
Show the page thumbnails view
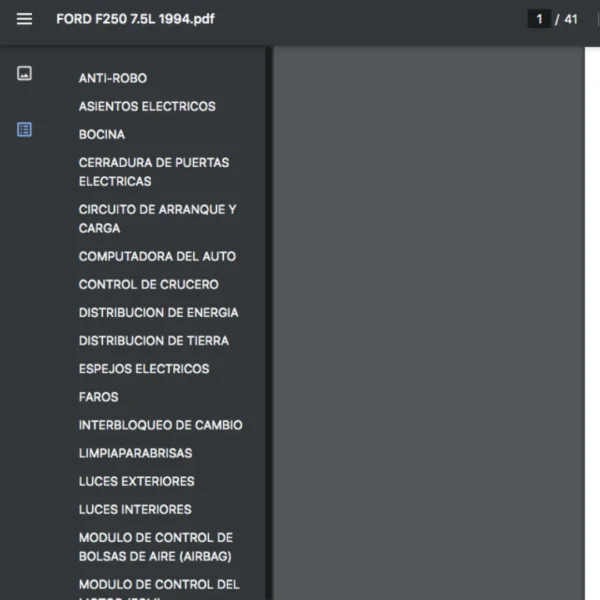(25, 73)
